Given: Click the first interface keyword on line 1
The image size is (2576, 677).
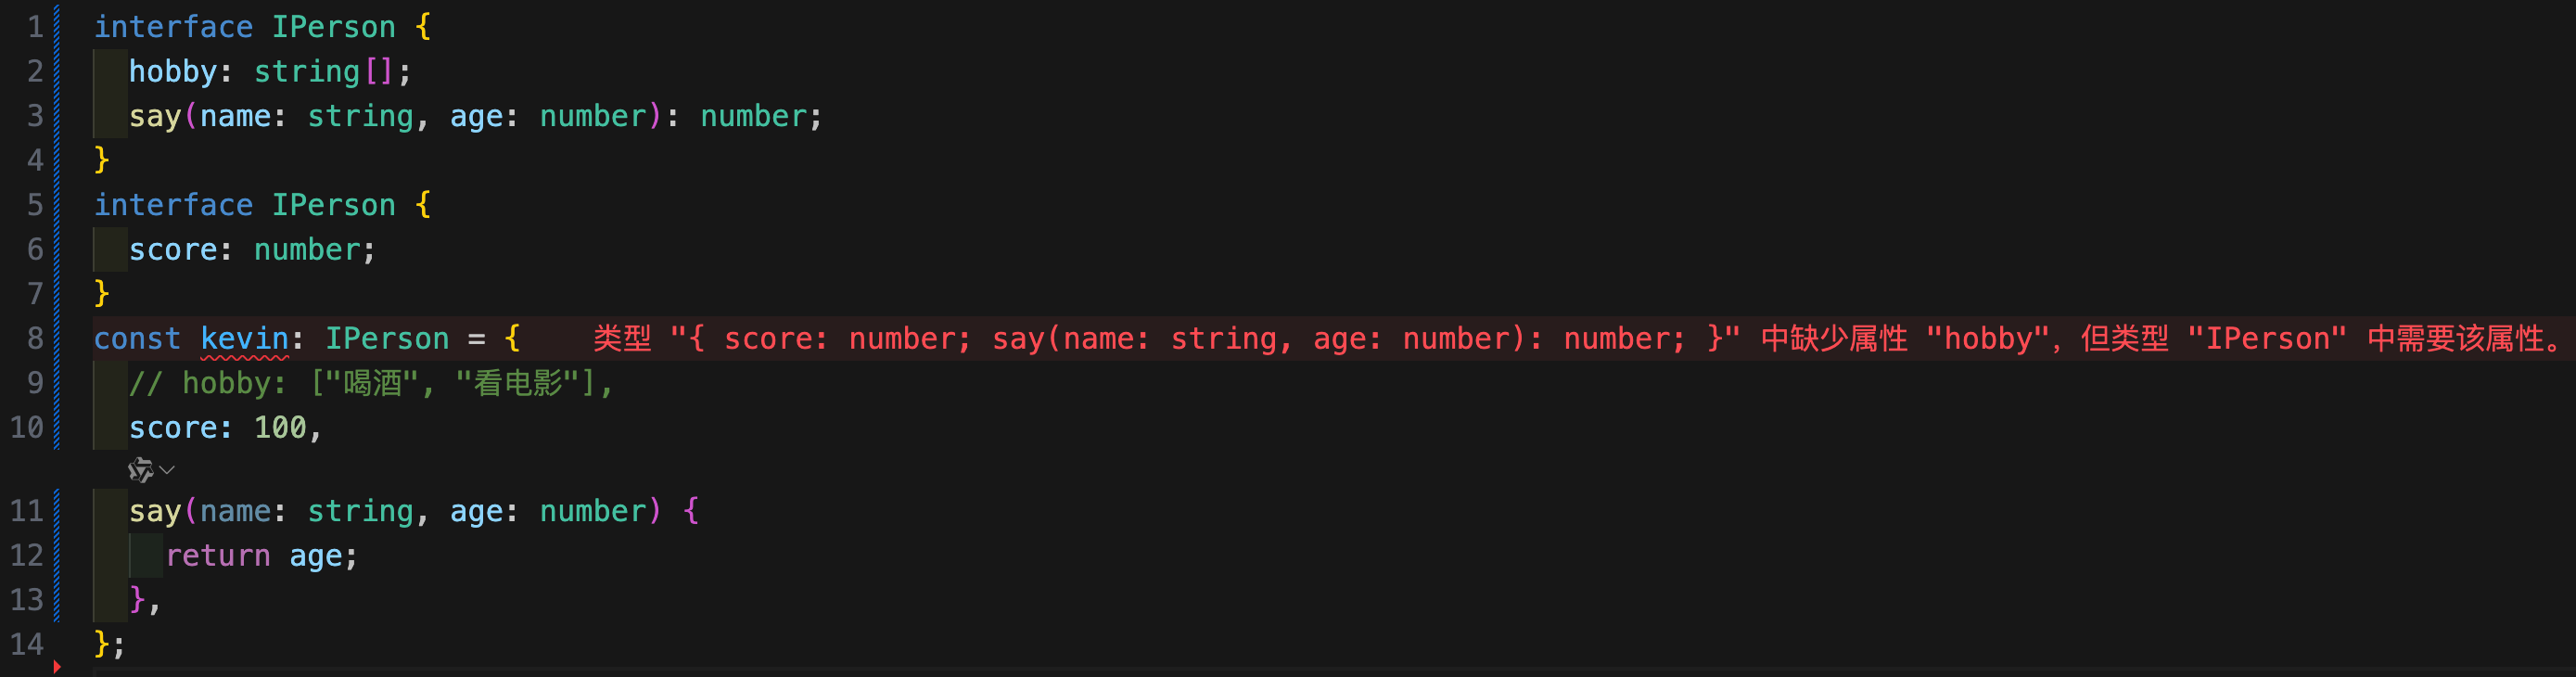Looking at the screenshot, I should [173, 27].
